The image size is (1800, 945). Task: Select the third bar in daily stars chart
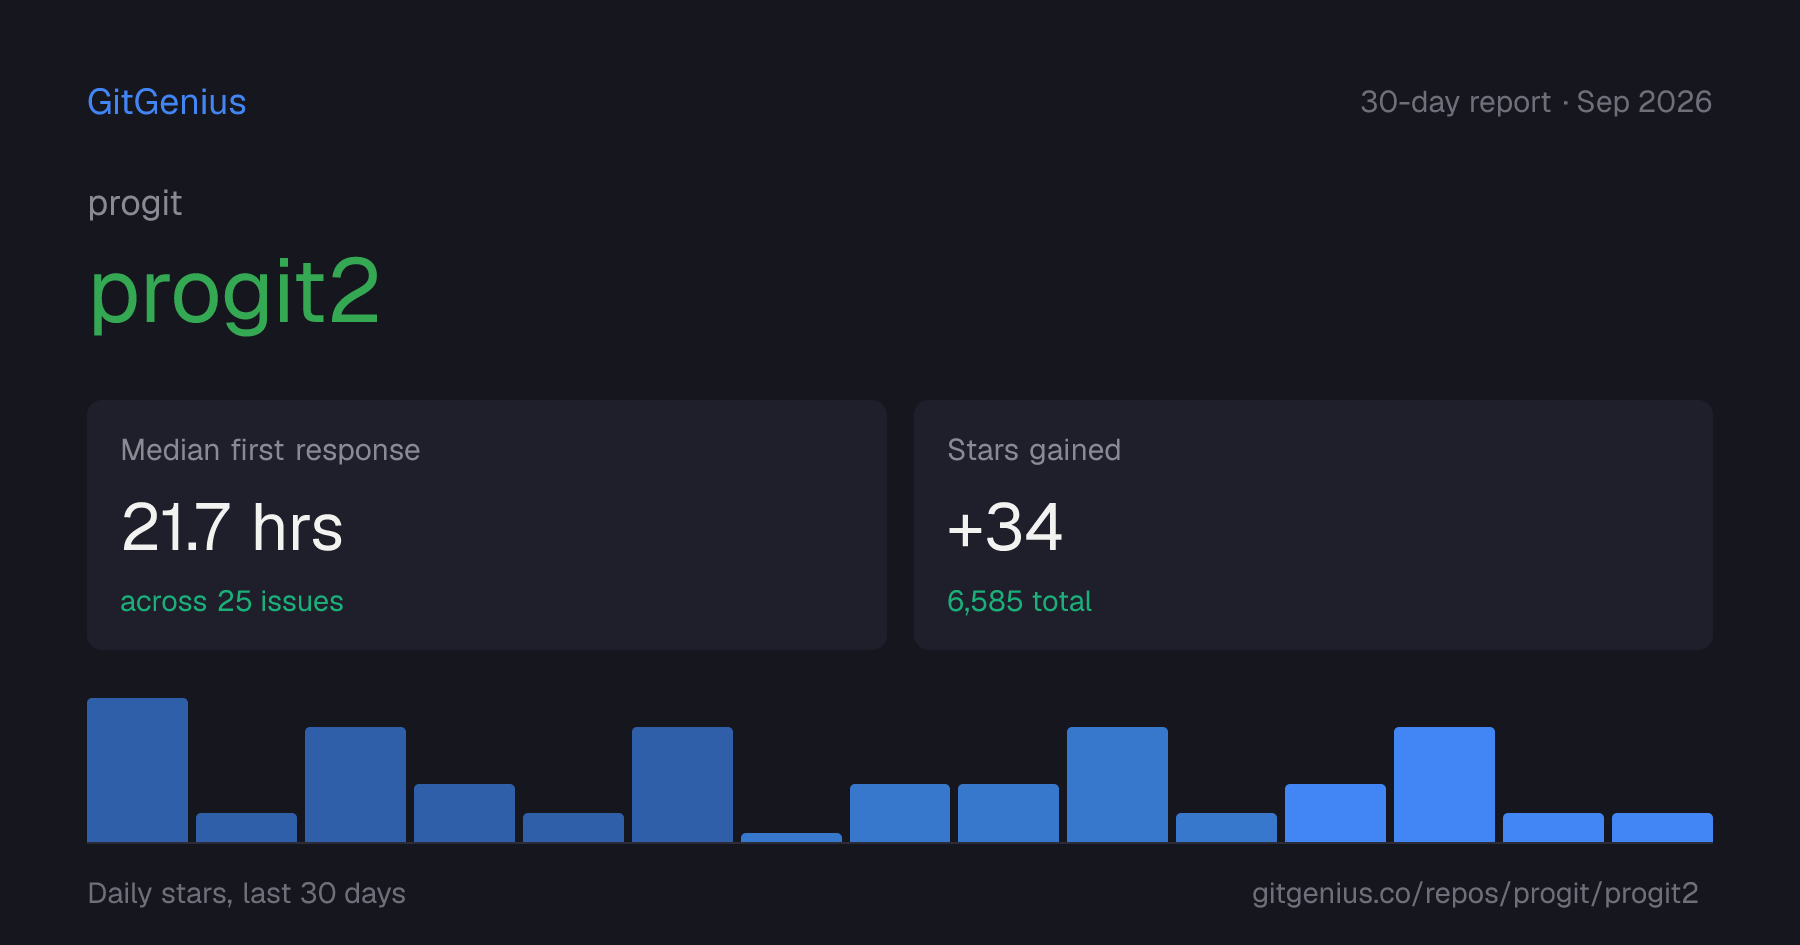pos(355,784)
